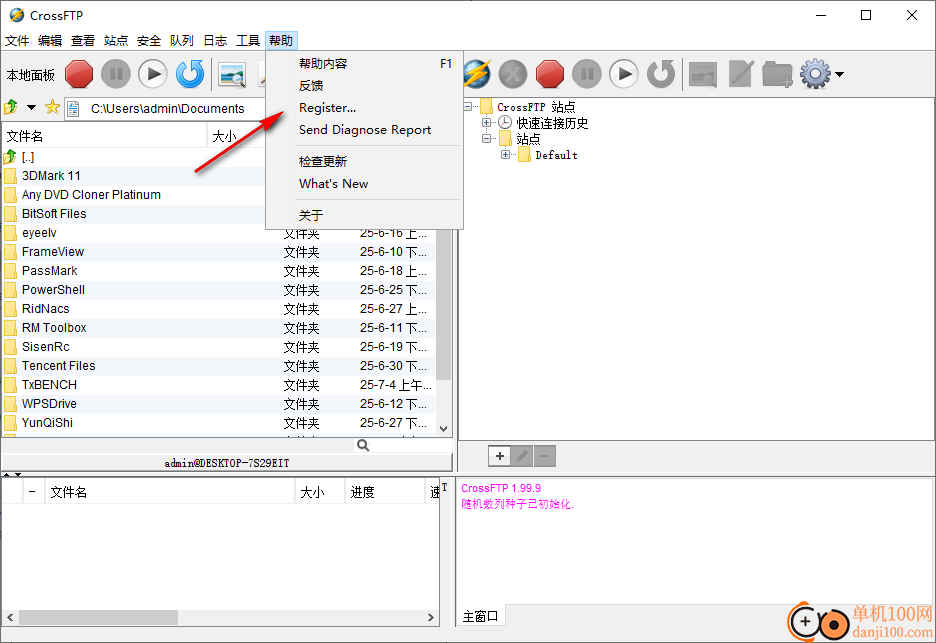Select 检查更新 menu entry
The width and height of the screenshot is (936, 643).
pos(364,161)
